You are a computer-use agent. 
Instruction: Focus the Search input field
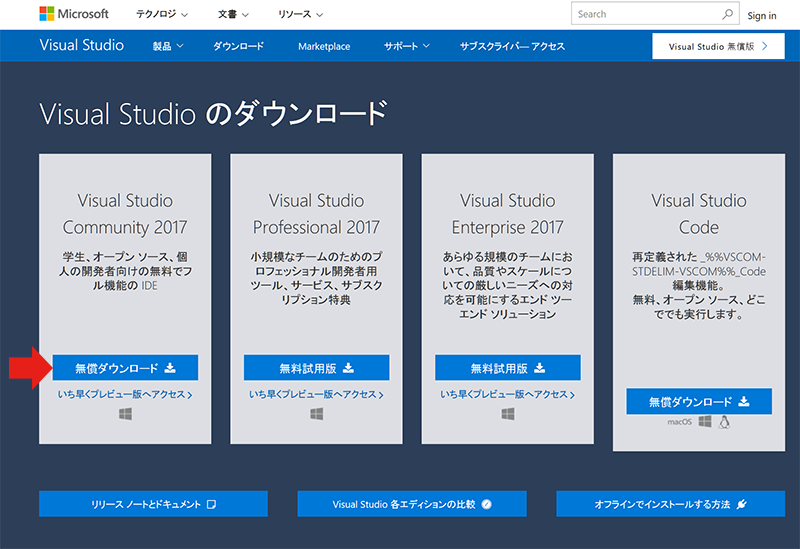[655, 14]
